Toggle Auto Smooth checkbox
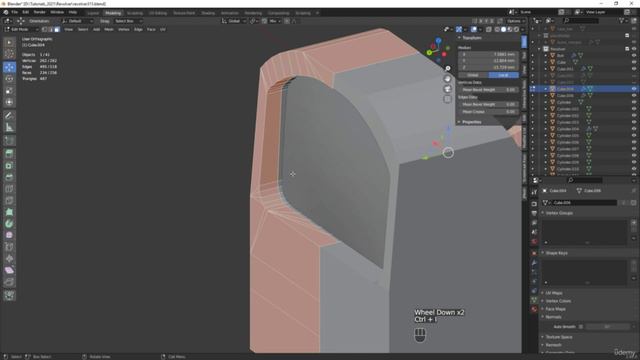The width and height of the screenshot is (640, 360). coord(581,327)
